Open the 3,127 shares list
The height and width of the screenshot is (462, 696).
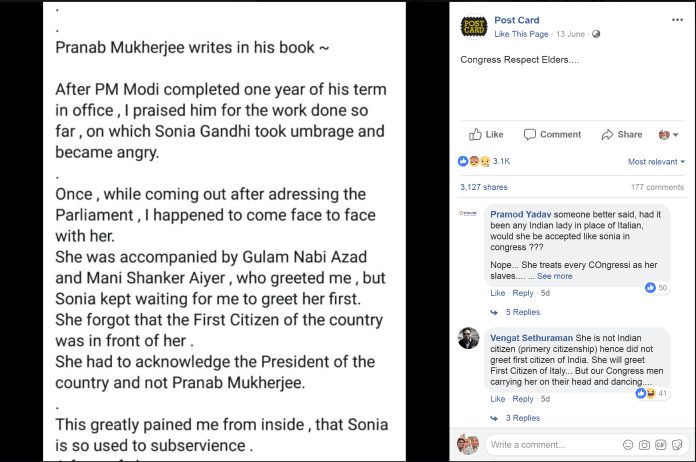pyautogui.click(x=483, y=187)
